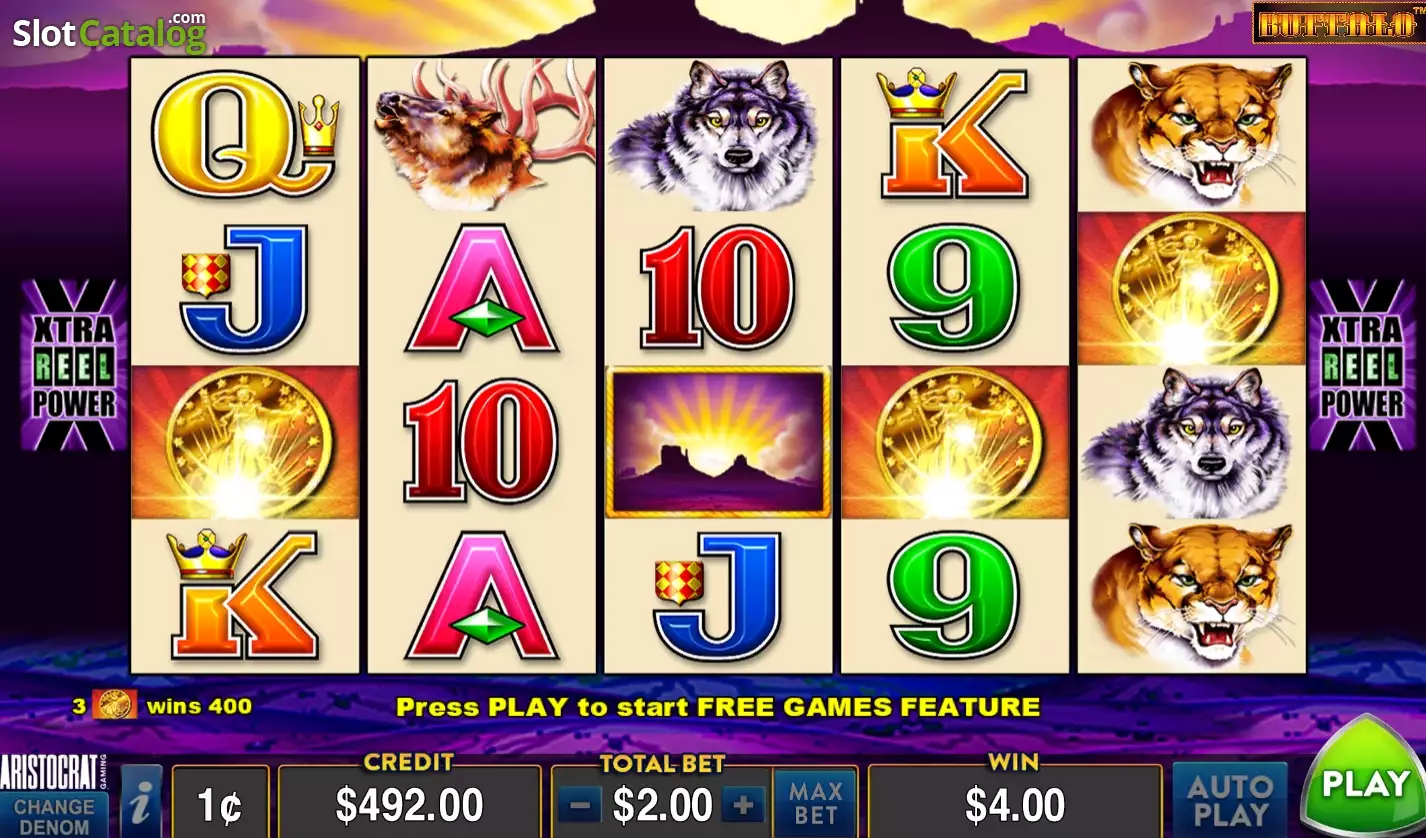Click the cougar symbol atop reel five
Screen dimensions: 1426x838
pyautogui.click(x=1191, y=135)
